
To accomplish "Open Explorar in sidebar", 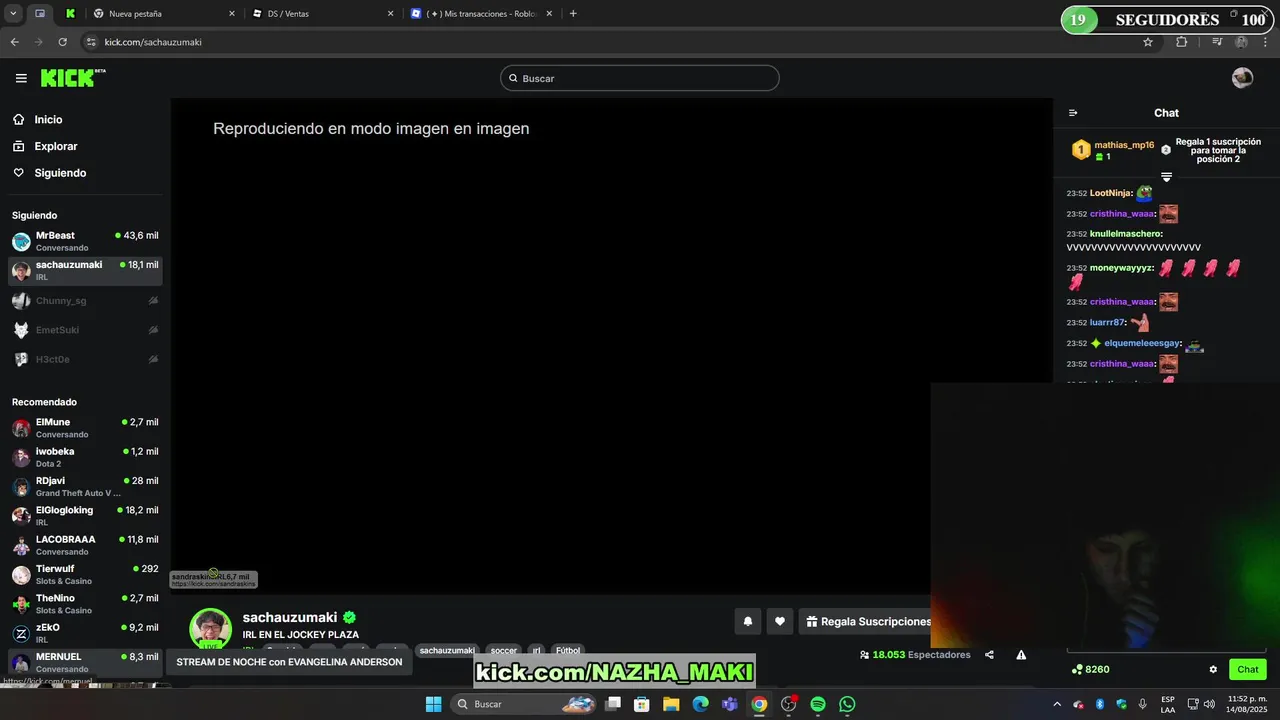I will [x=55, y=146].
